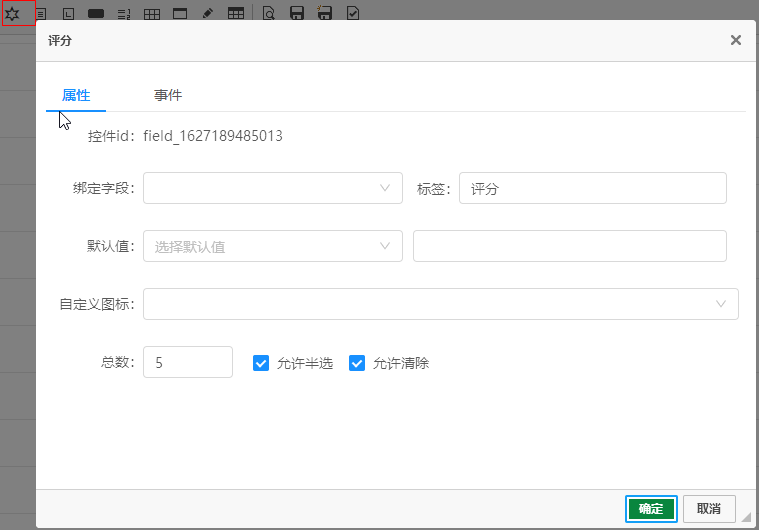The height and width of the screenshot is (530, 759).
Task: Click the square L label toolbar icon
Action: click(x=68, y=14)
